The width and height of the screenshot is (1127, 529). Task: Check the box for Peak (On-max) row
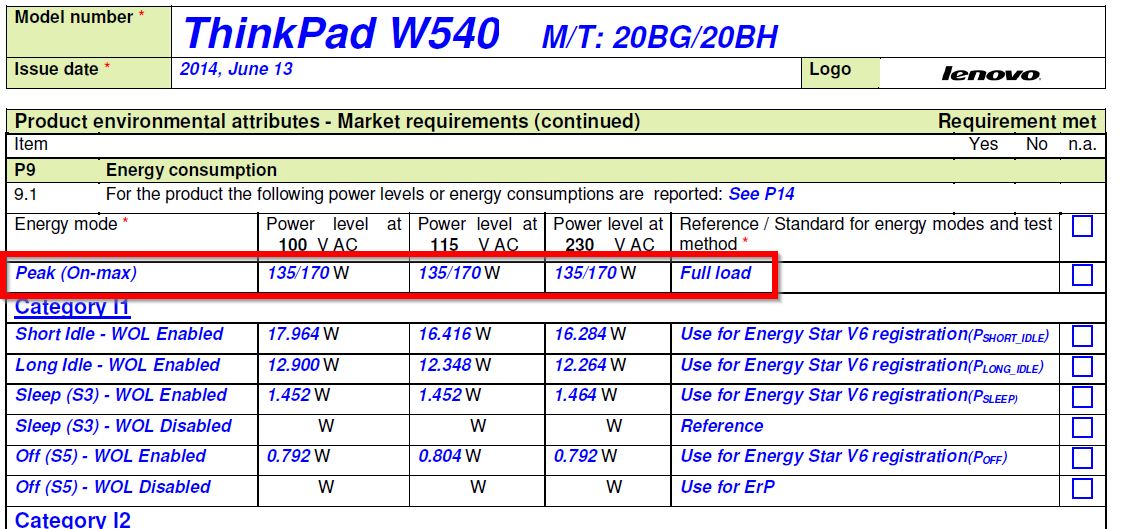tap(1081, 275)
